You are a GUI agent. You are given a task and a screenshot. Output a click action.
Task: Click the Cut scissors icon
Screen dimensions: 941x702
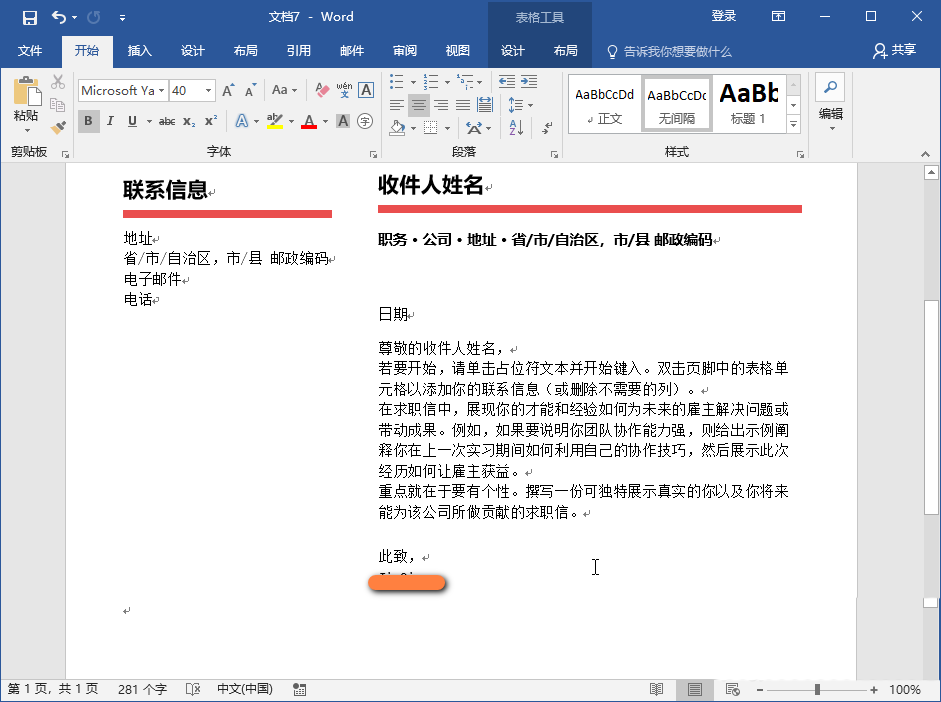[58, 83]
